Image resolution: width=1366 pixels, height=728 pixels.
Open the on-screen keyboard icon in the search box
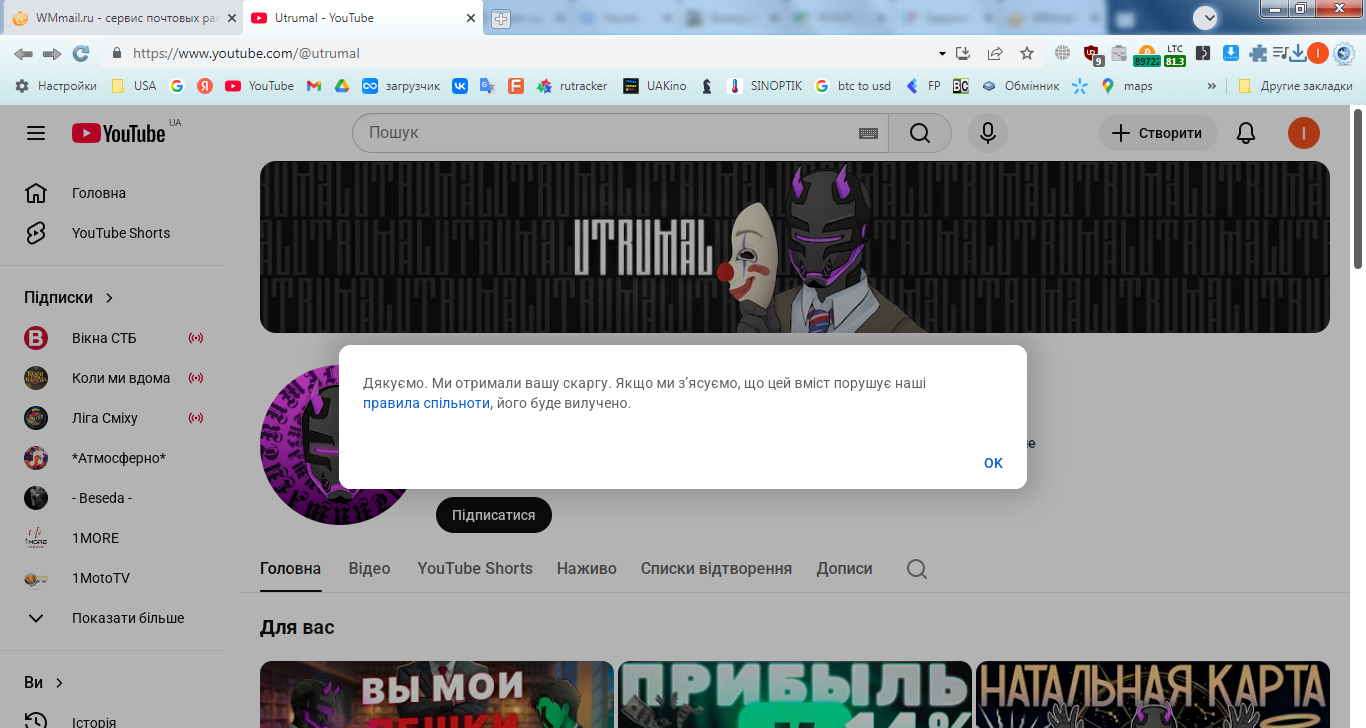pos(867,133)
